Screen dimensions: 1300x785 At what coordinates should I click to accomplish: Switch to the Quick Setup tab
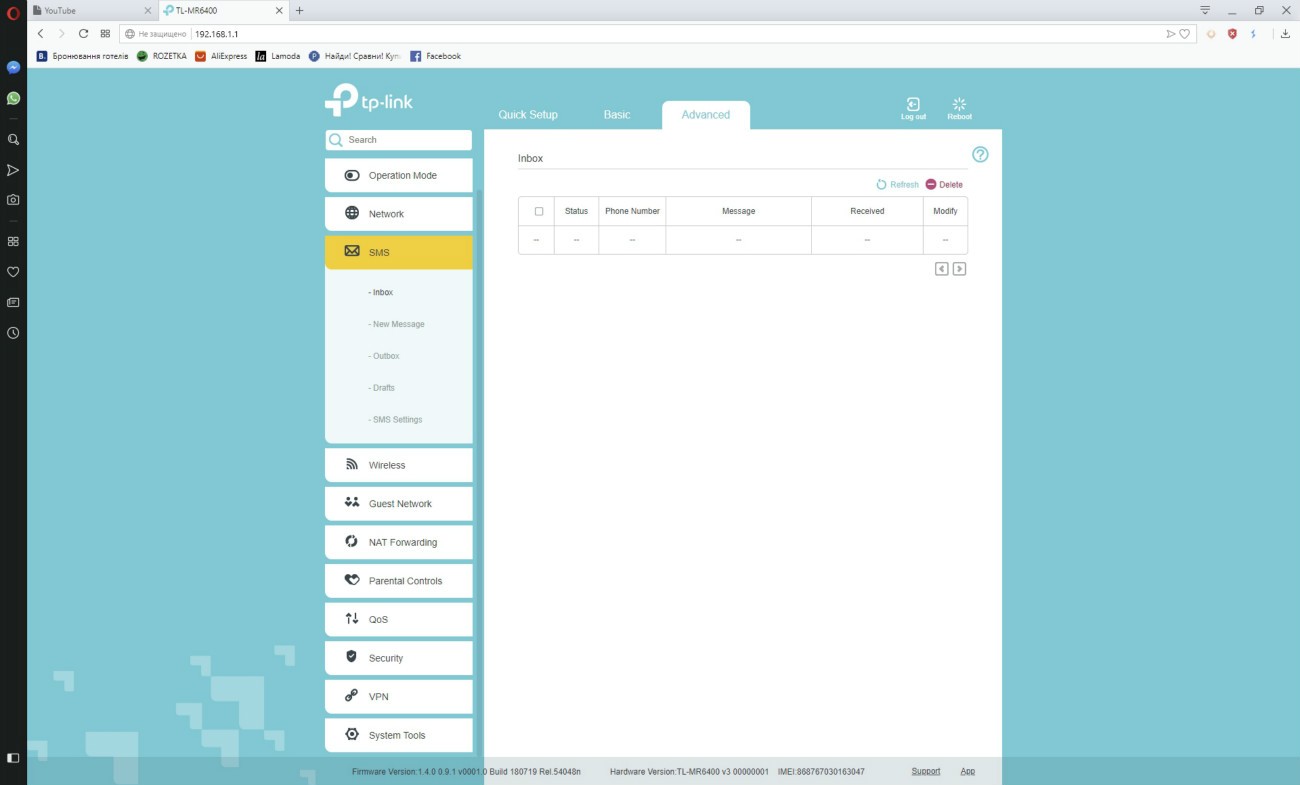(x=528, y=115)
